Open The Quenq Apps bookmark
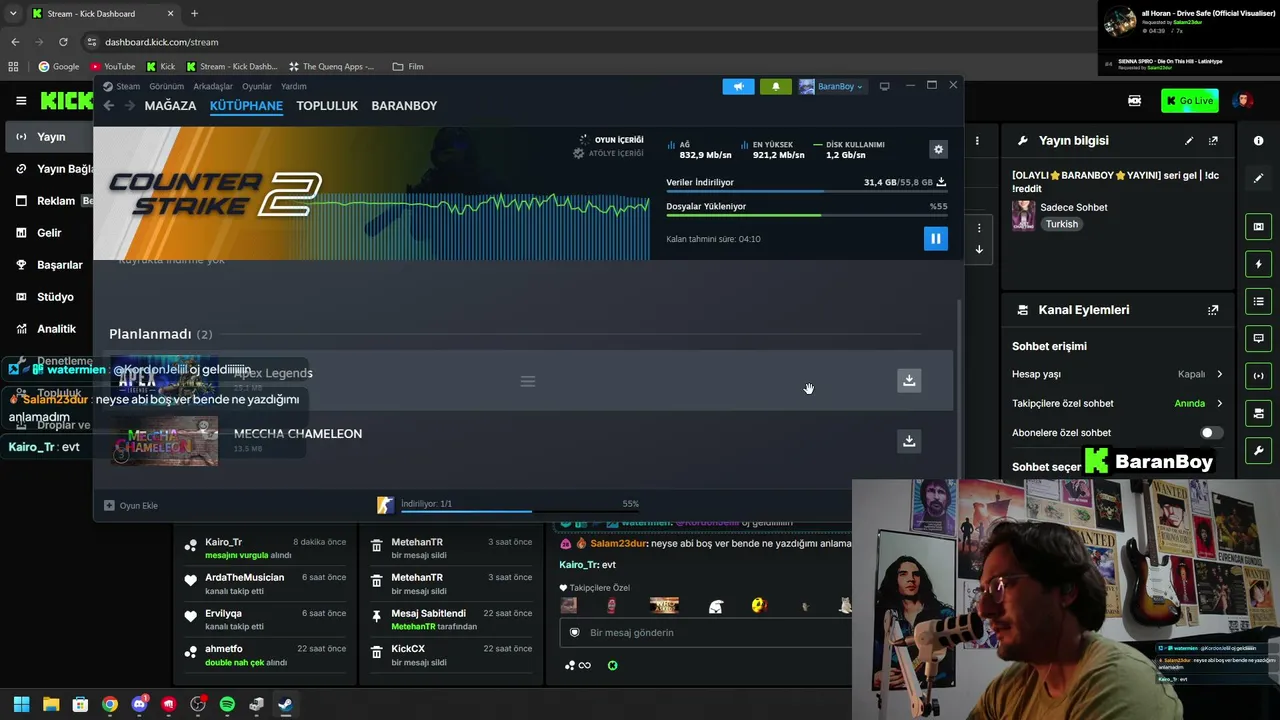The image size is (1280, 720). click(x=332, y=67)
